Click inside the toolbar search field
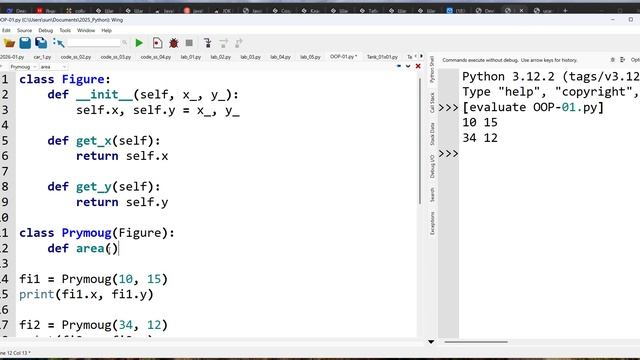 [94, 43]
